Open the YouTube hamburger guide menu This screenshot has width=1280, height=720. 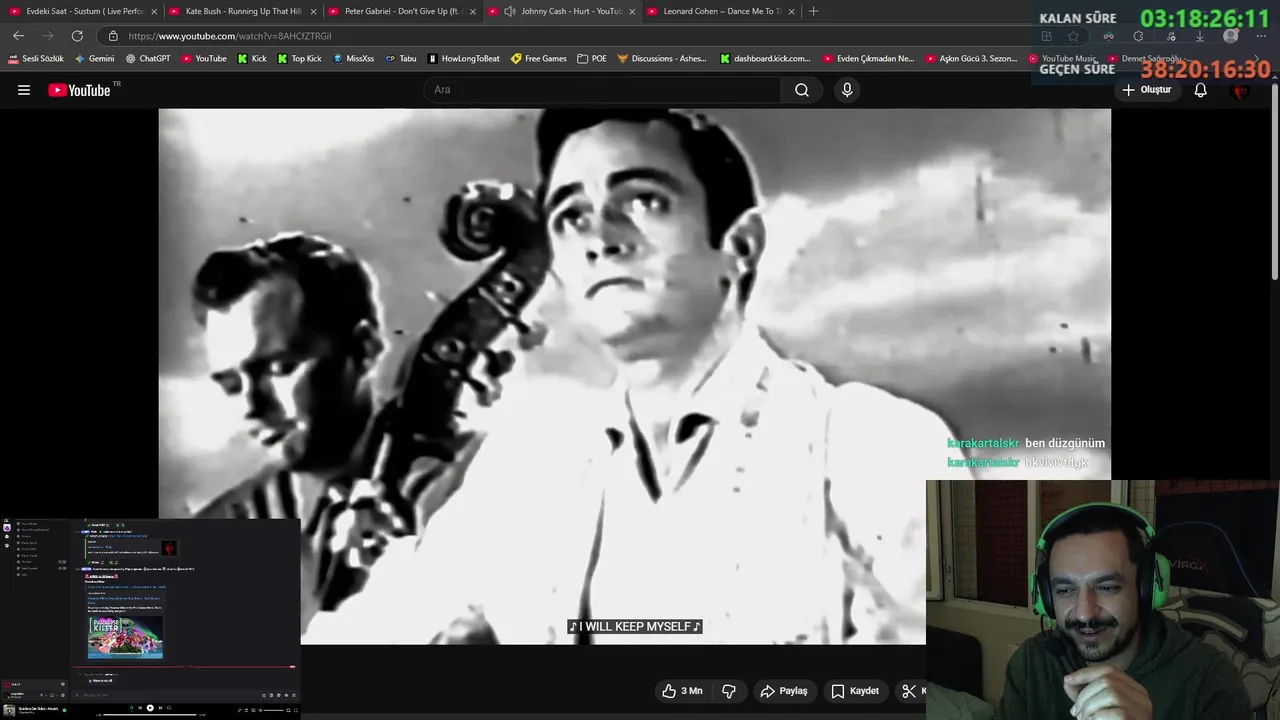click(x=24, y=90)
